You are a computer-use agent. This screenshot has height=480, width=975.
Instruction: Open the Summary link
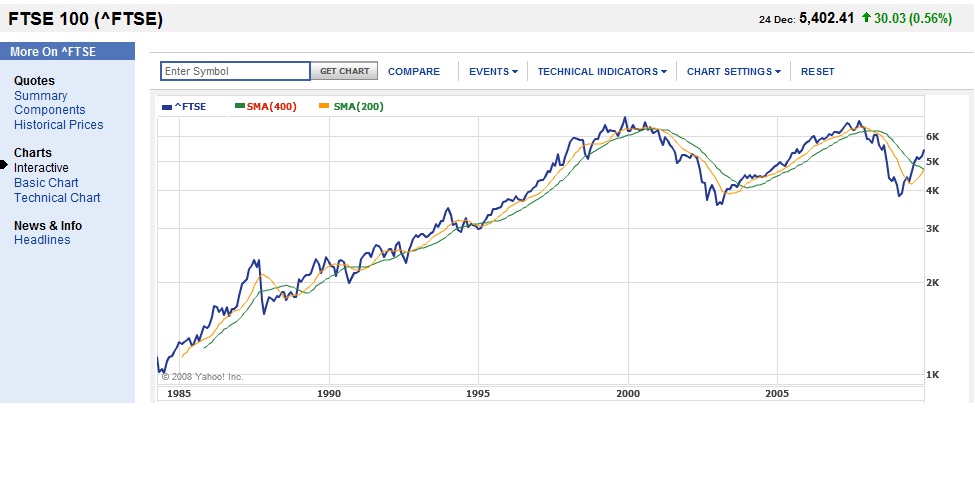(x=40, y=96)
